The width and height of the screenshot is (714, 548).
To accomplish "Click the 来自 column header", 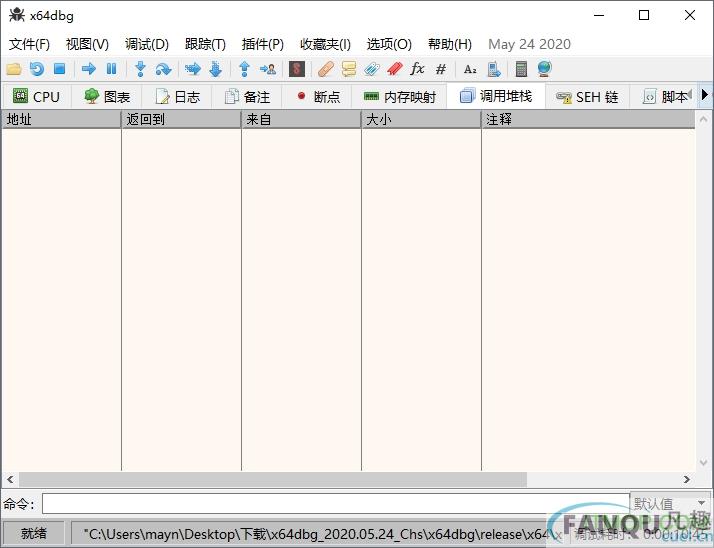I will 301,119.
